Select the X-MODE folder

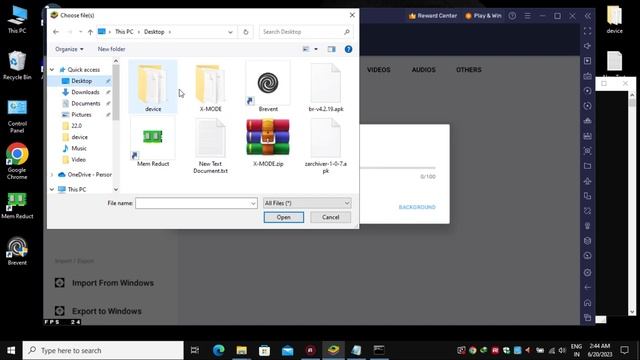point(211,87)
